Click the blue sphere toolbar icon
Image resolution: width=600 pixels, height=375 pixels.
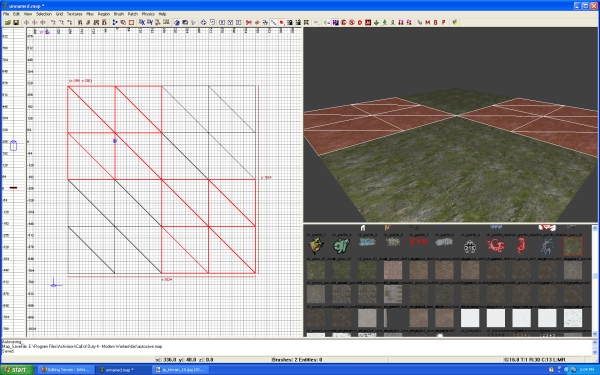point(177,23)
